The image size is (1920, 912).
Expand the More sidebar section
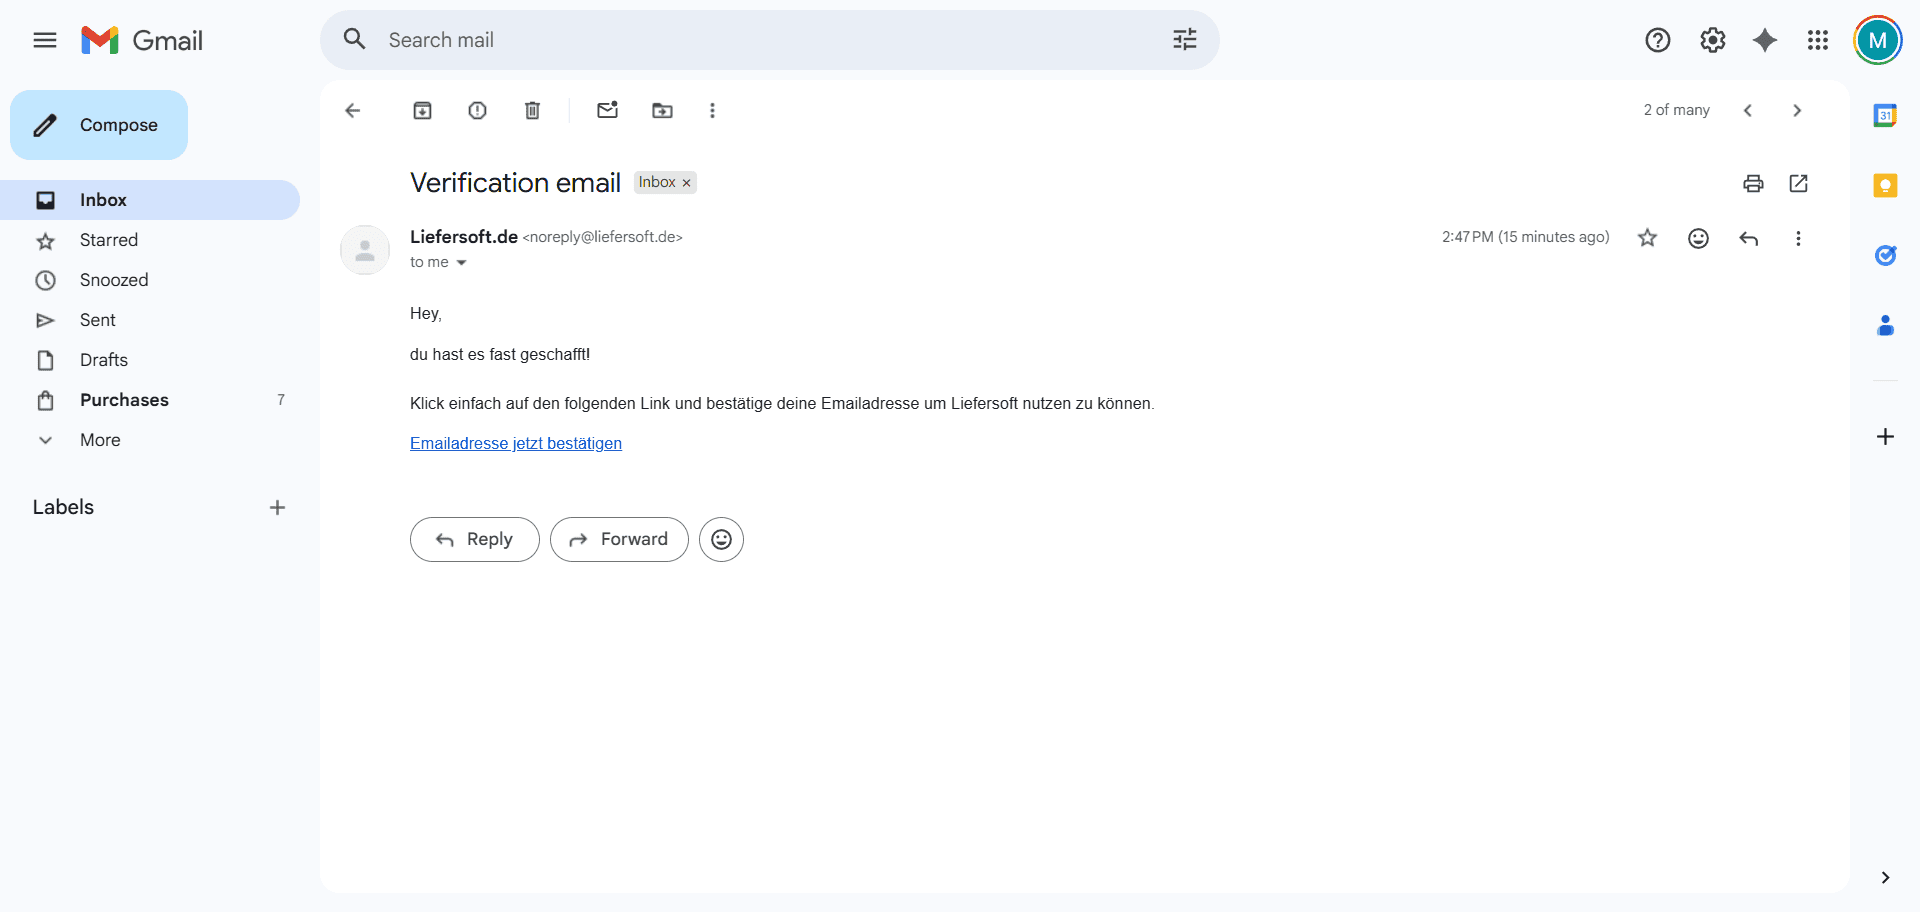[x=100, y=440]
